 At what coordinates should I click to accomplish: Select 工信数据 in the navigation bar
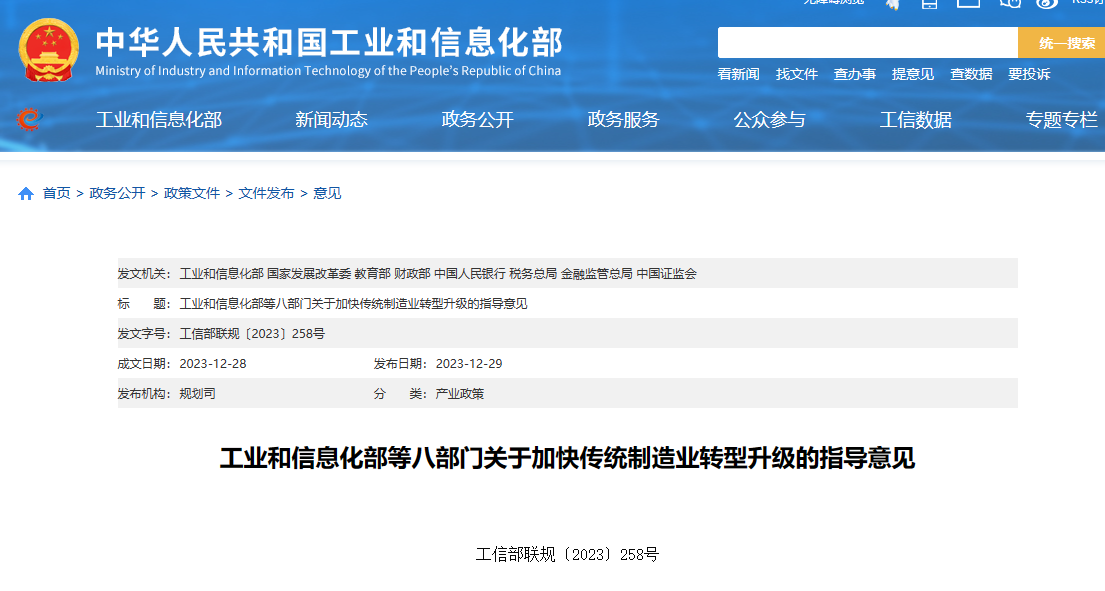click(915, 120)
